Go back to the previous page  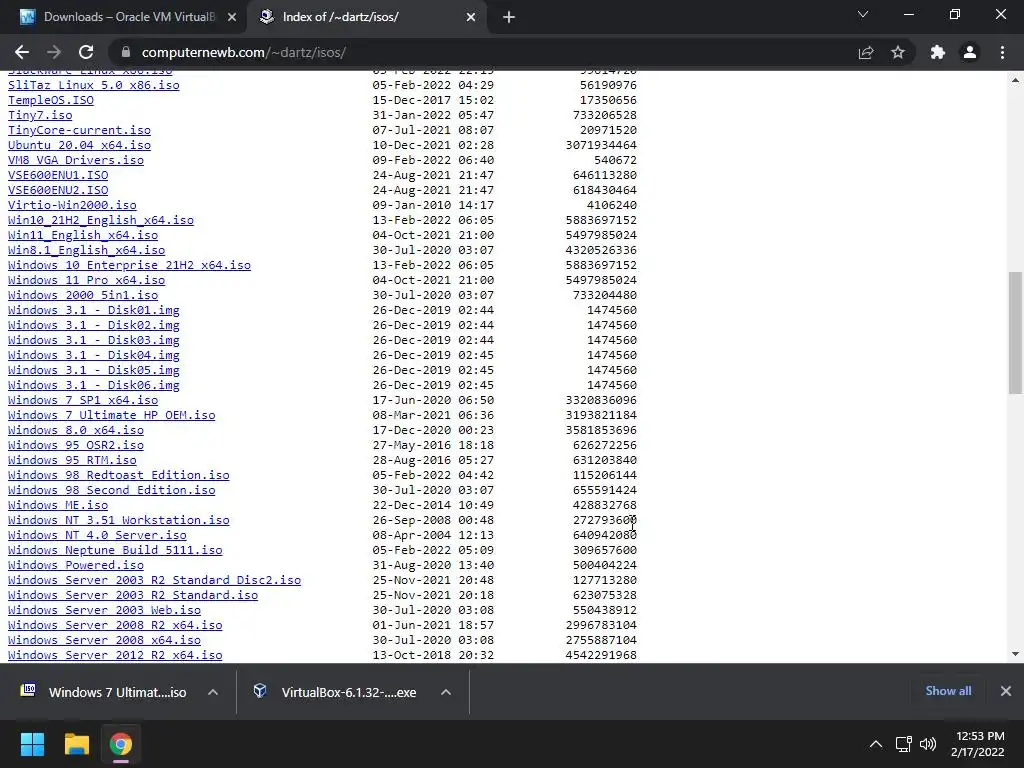pos(22,52)
